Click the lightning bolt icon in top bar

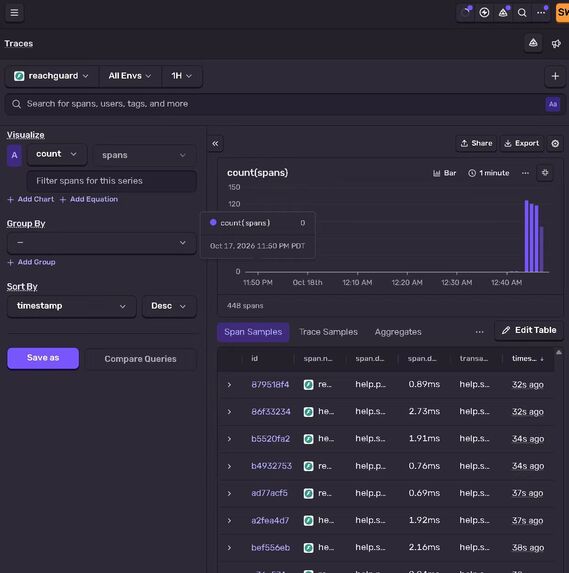pyautogui.click(x=484, y=13)
